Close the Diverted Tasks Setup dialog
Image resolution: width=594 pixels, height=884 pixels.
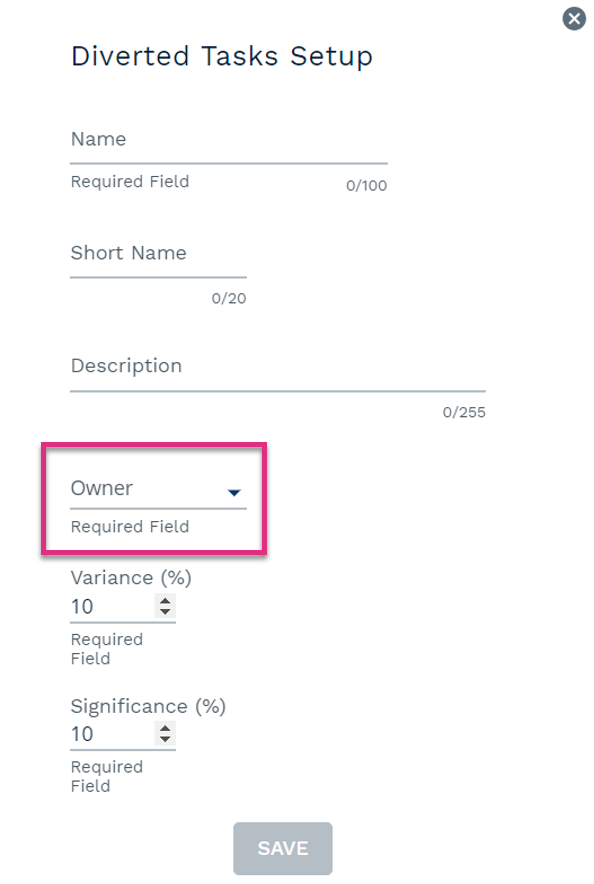click(574, 19)
